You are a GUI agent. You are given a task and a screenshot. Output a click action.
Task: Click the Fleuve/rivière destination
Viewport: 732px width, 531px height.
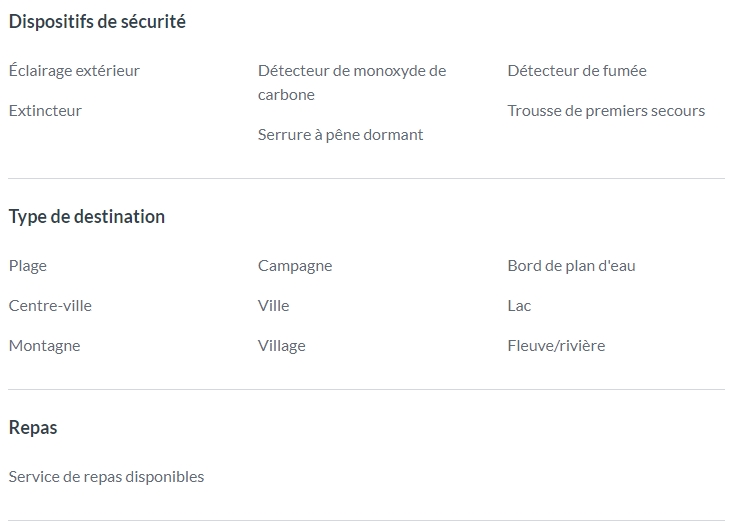[556, 346]
